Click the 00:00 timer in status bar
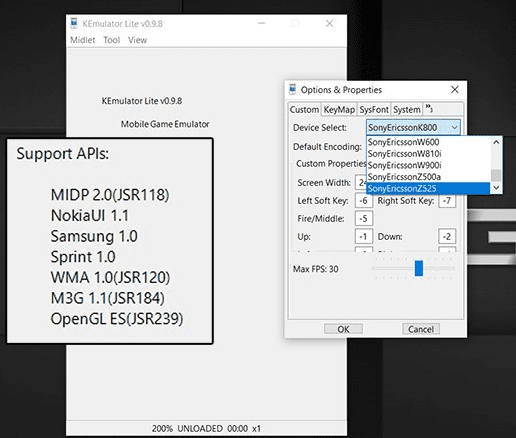516x438 pixels. 238,429
